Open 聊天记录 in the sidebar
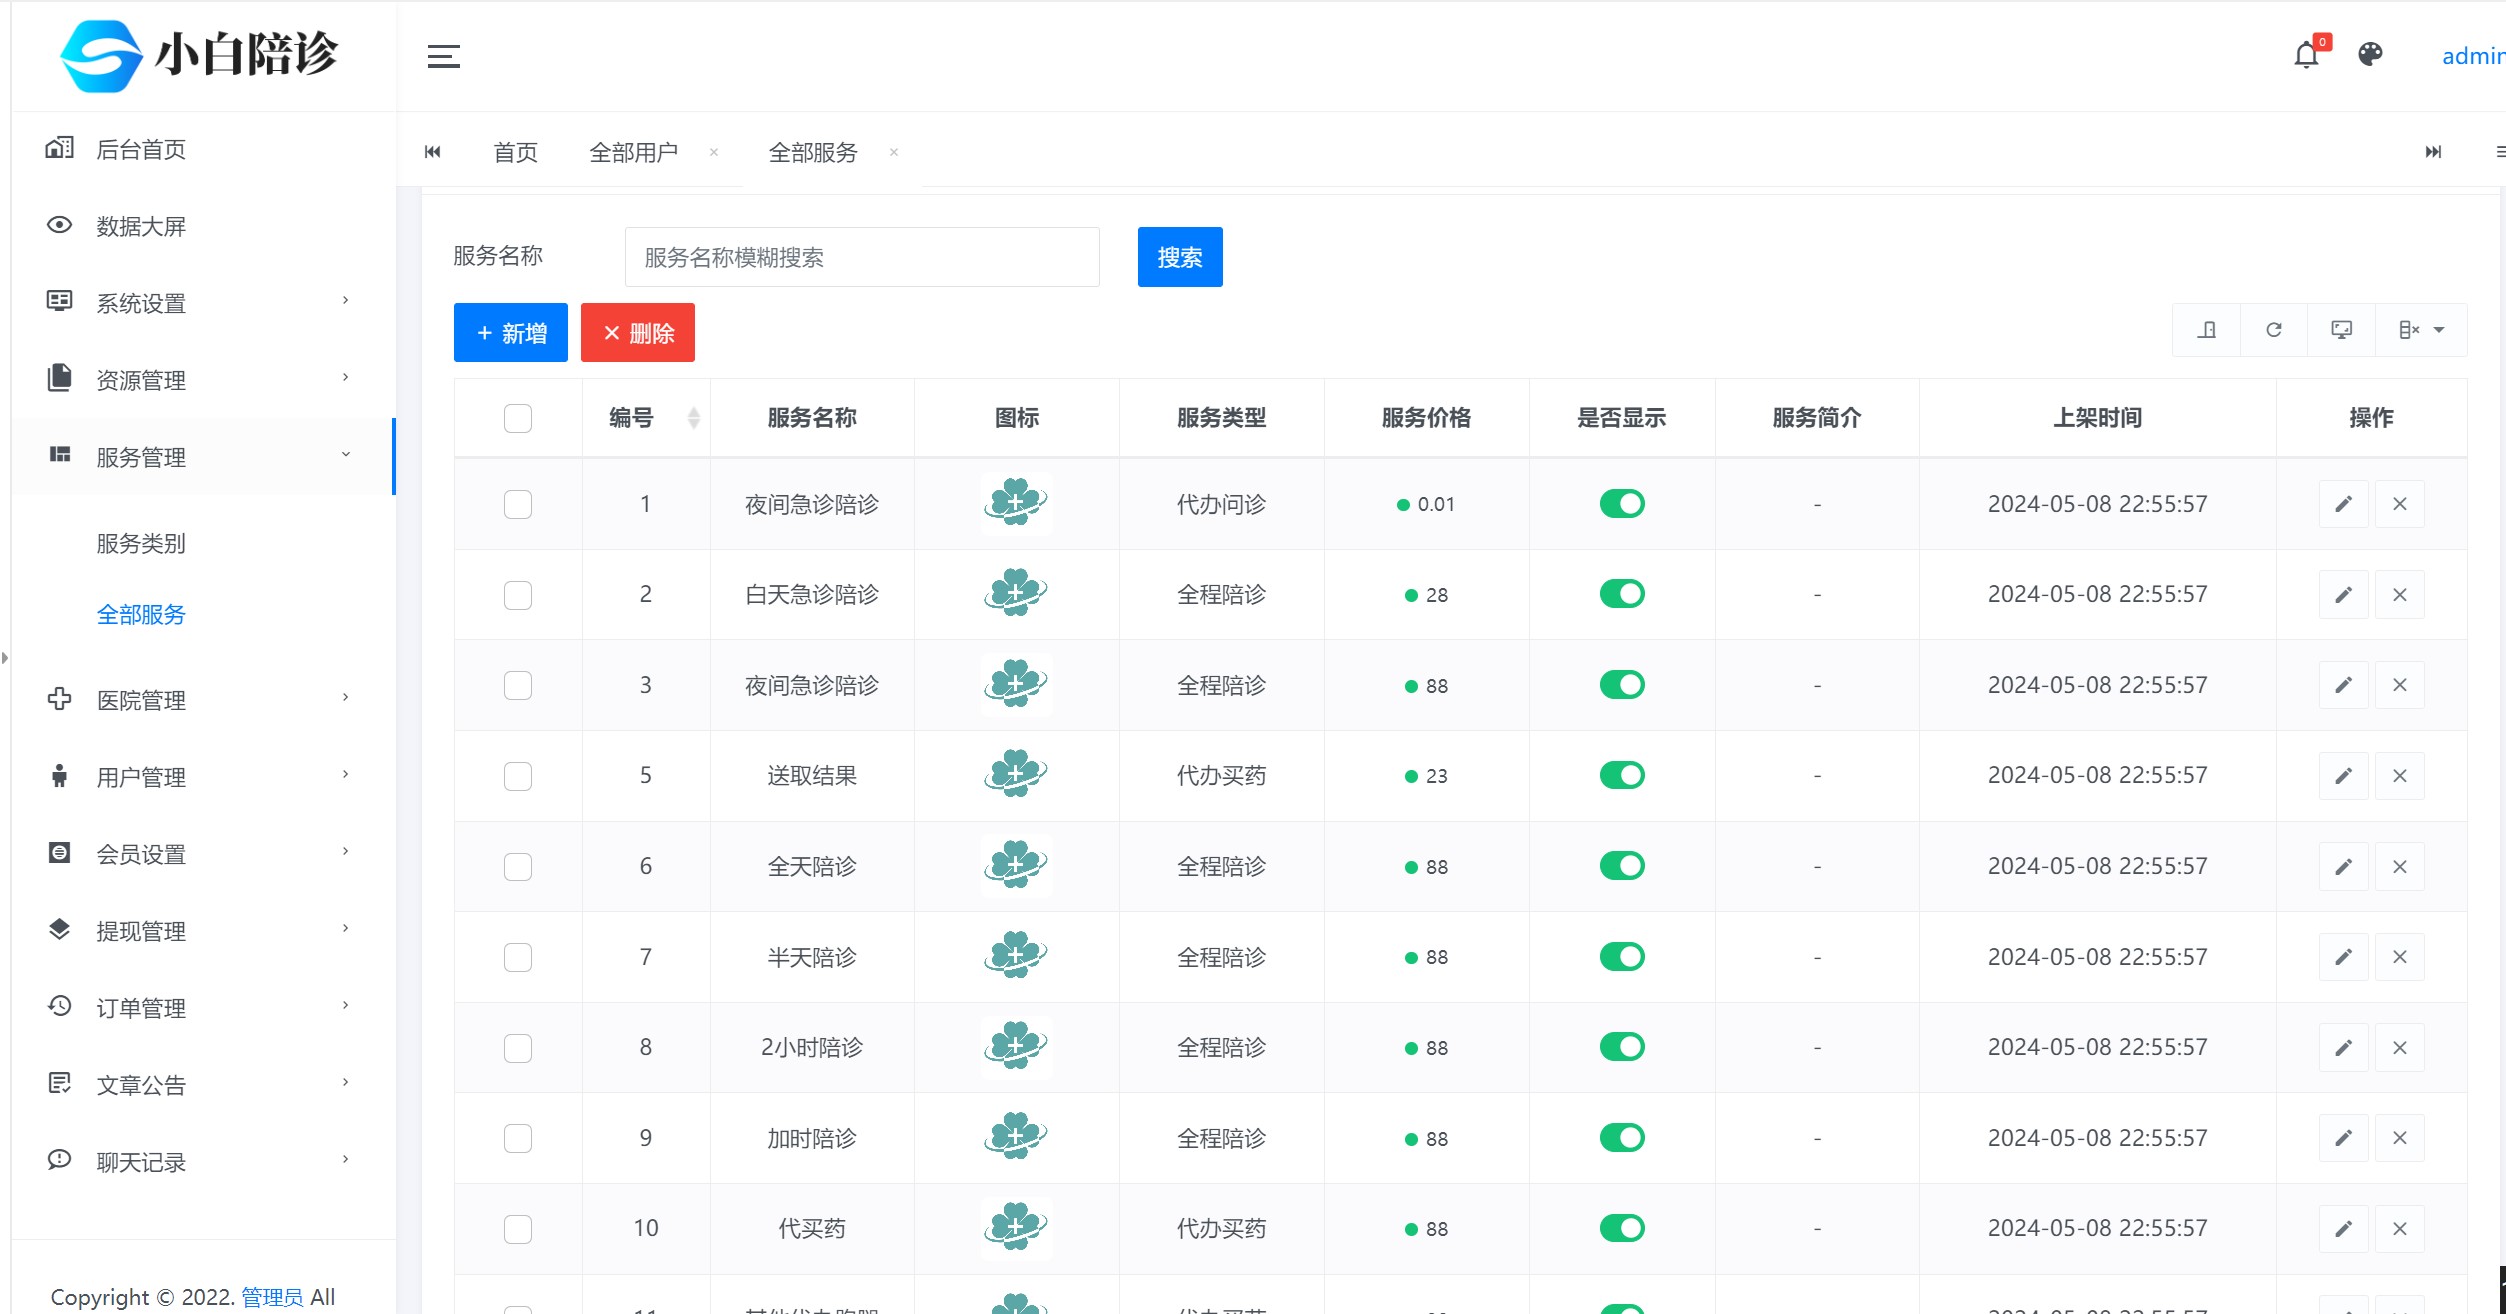Viewport: 2506px width, 1314px height. (204, 1161)
